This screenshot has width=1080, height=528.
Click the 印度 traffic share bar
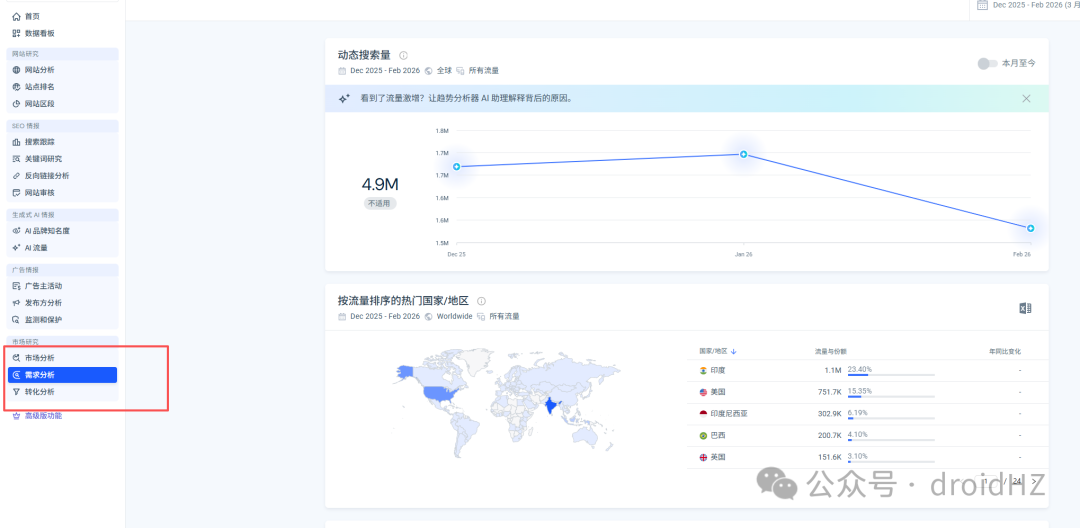pyautogui.click(x=891, y=375)
